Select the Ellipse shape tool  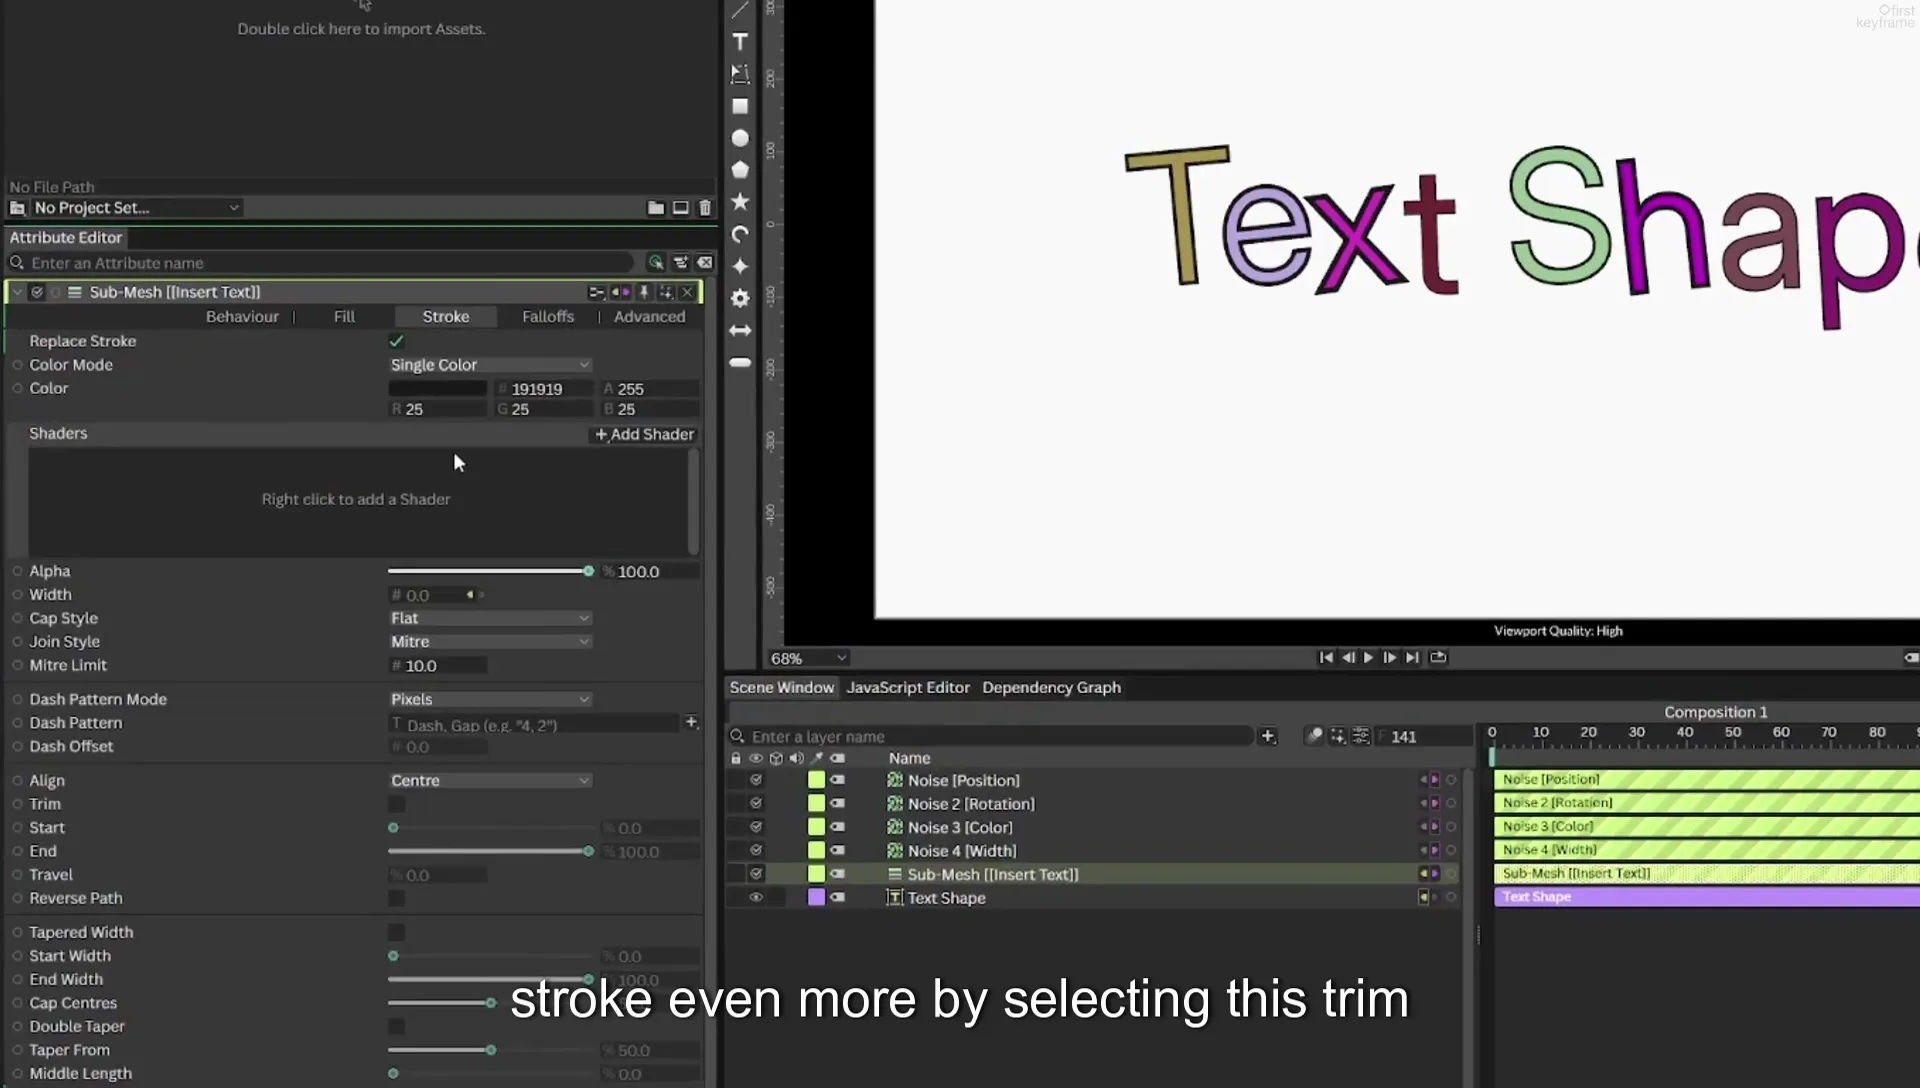[740, 138]
